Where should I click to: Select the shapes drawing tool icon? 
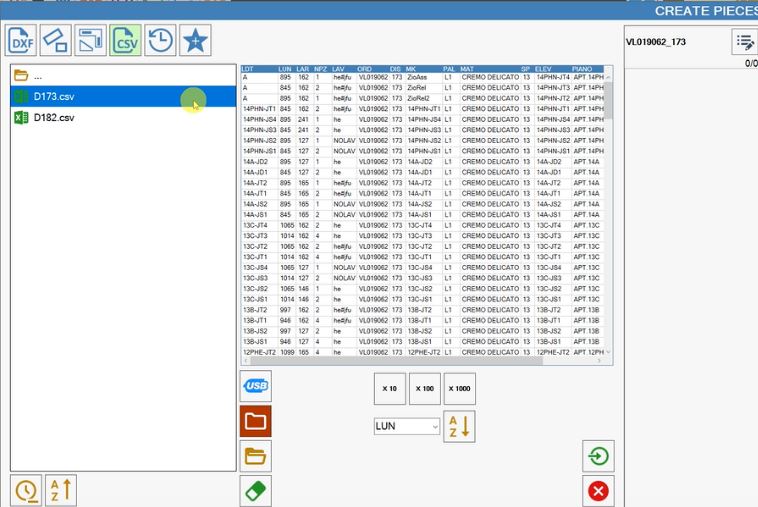point(56,40)
